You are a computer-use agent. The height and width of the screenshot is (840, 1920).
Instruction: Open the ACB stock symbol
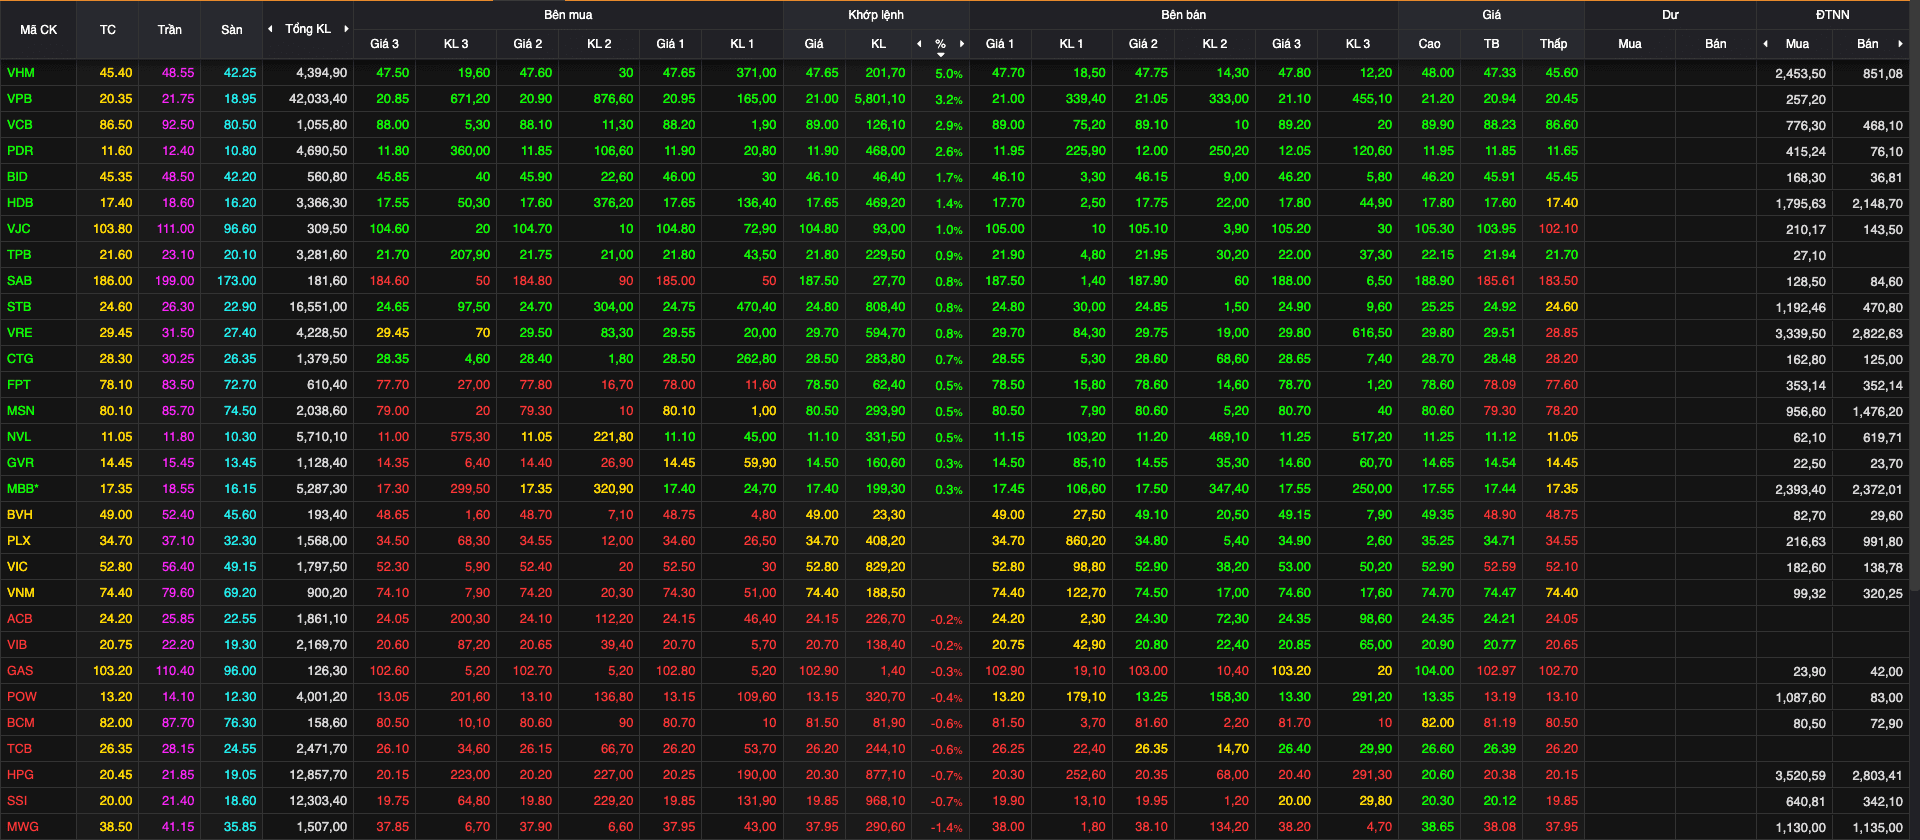click(20, 619)
